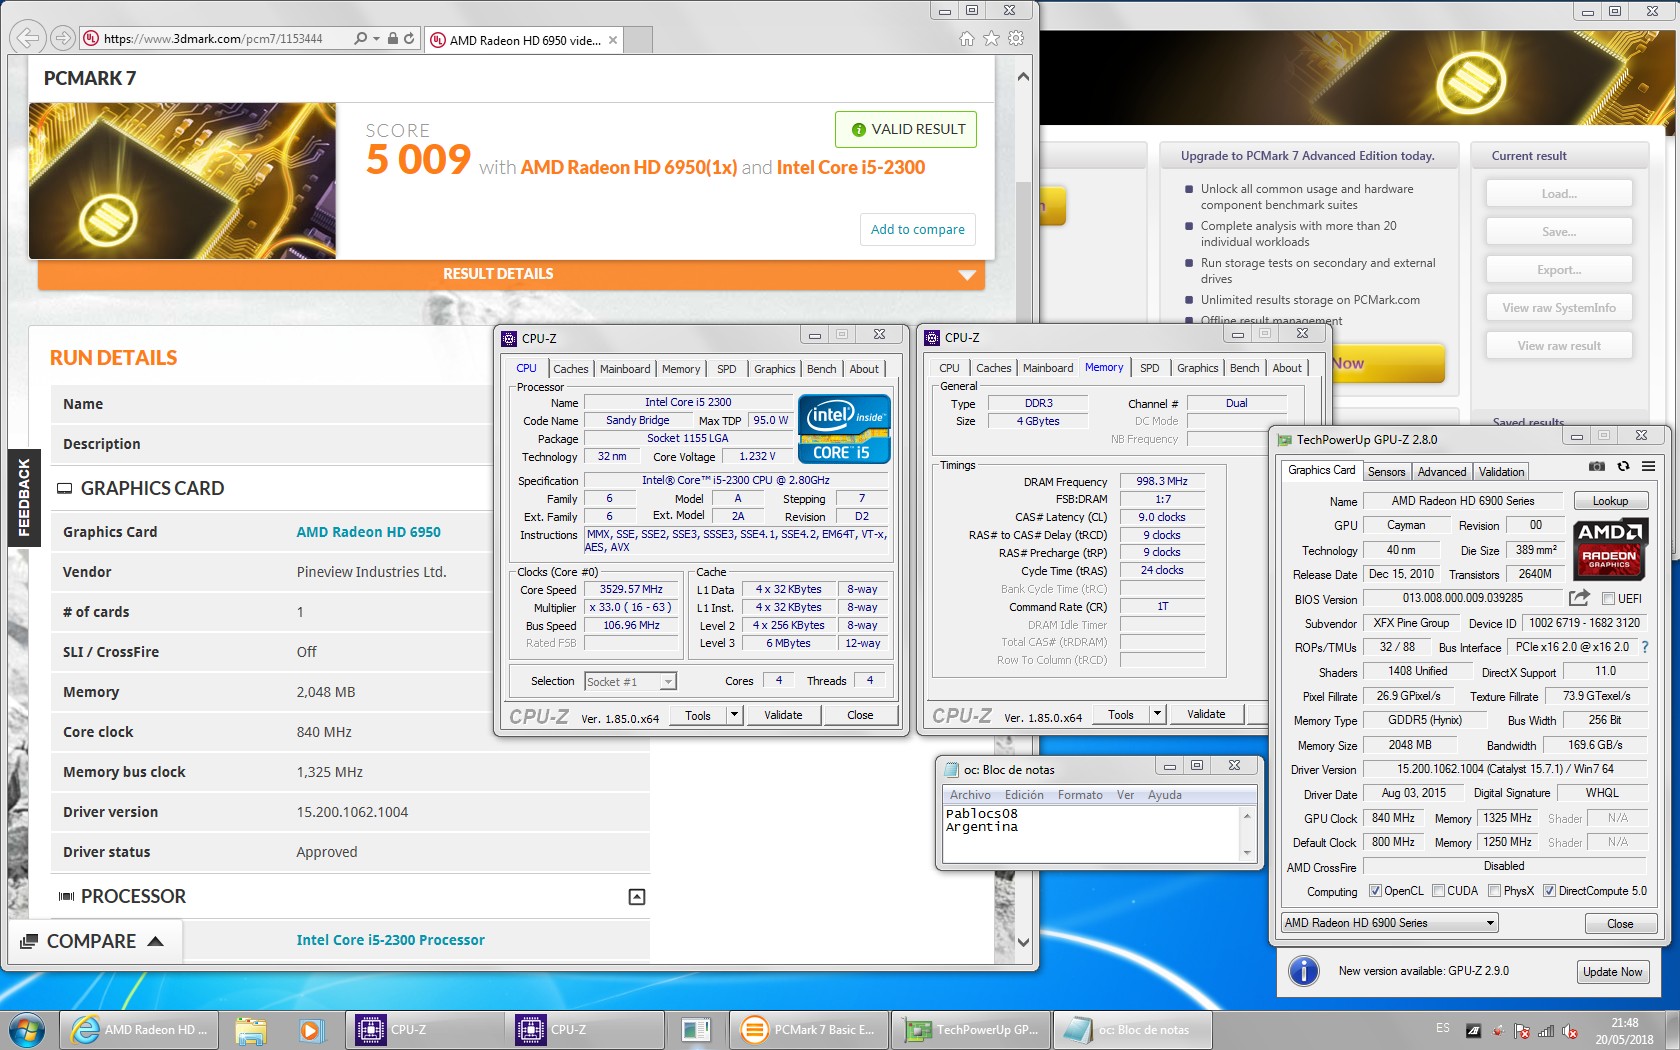Click the GPU-Z refresh icon
Image resolution: width=1680 pixels, height=1050 pixels.
1623,466
